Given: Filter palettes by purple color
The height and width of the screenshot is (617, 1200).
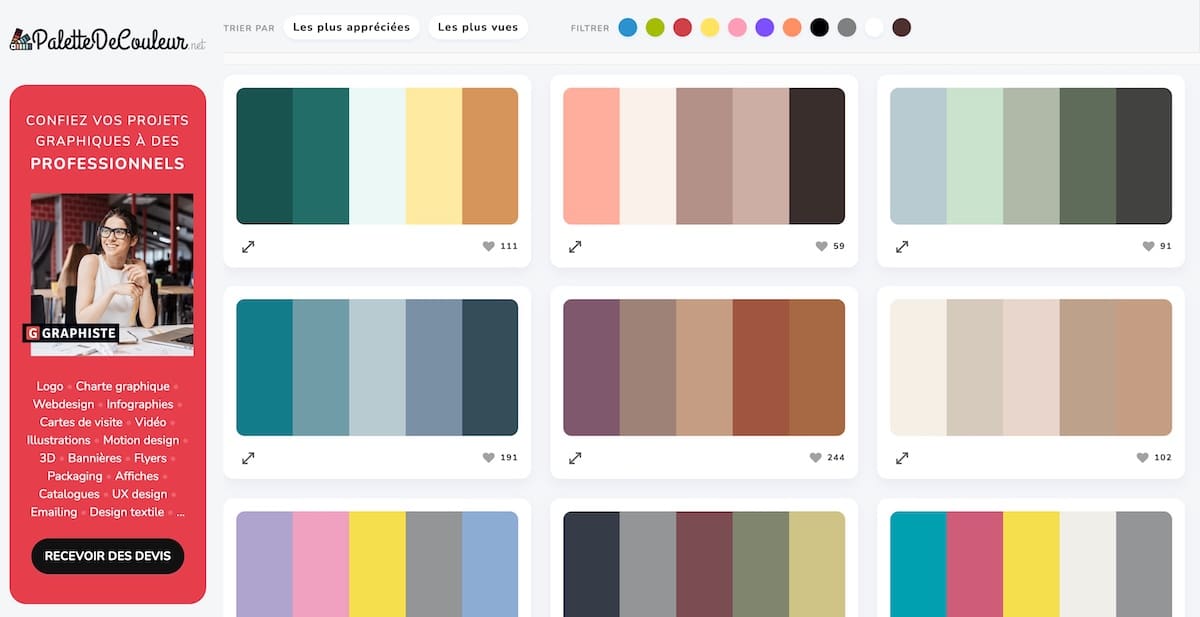Looking at the screenshot, I should click(765, 28).
